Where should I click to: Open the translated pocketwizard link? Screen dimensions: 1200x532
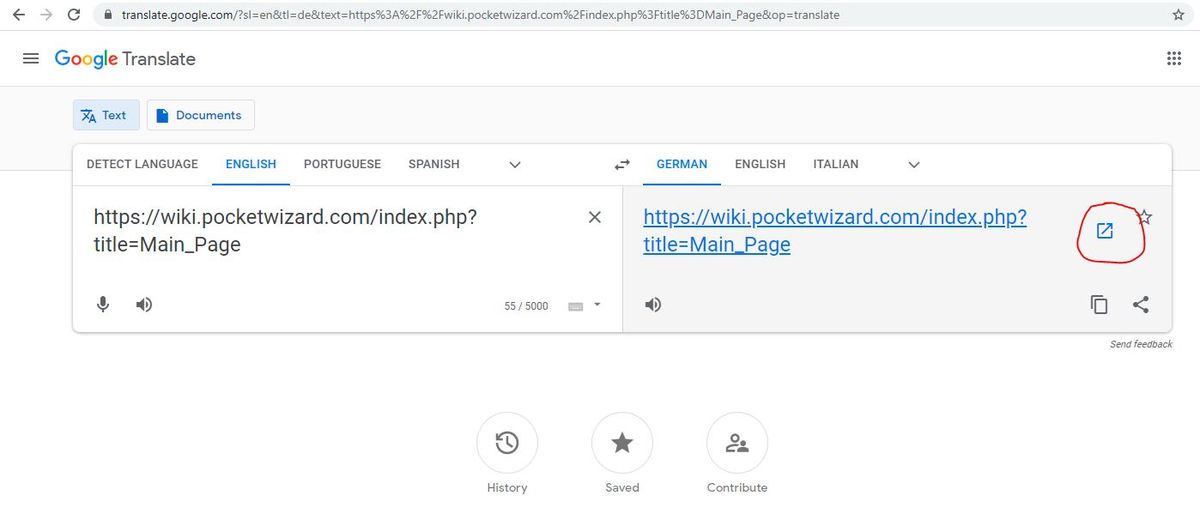[835, 230]
